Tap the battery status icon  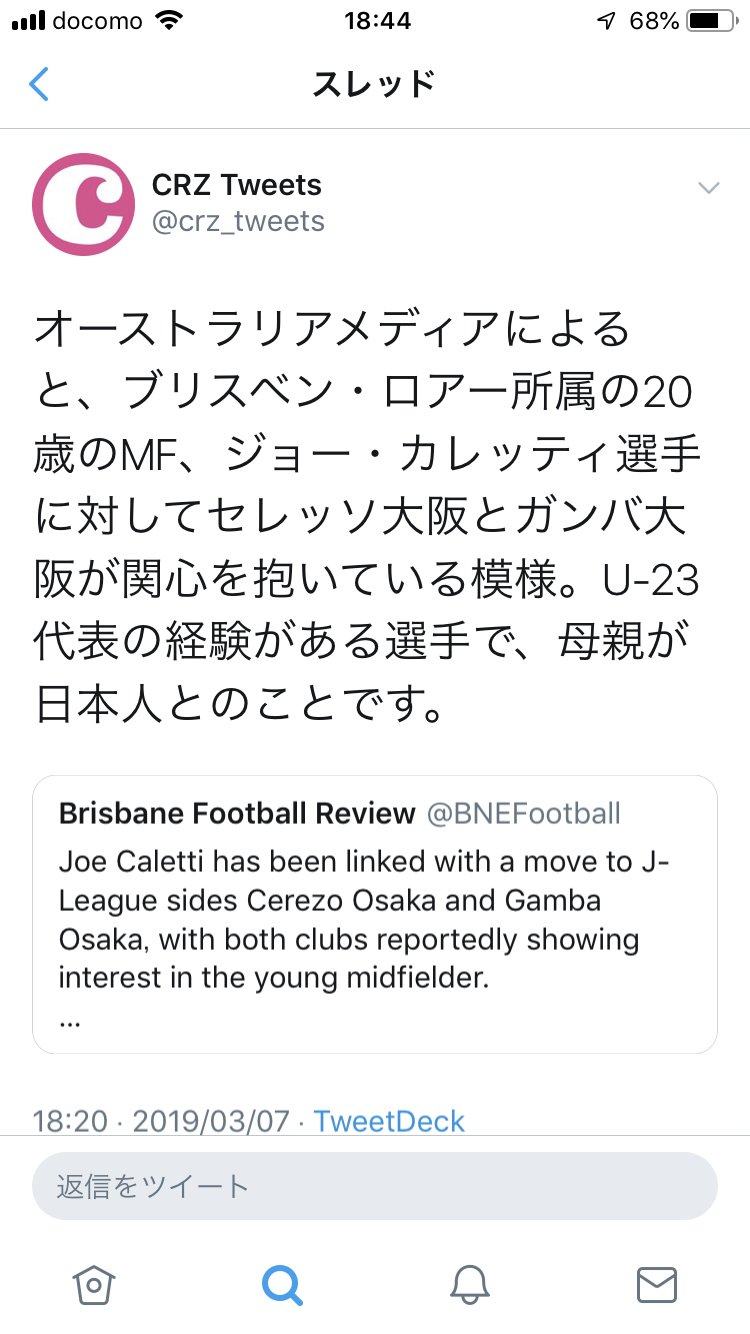(711, 20)
